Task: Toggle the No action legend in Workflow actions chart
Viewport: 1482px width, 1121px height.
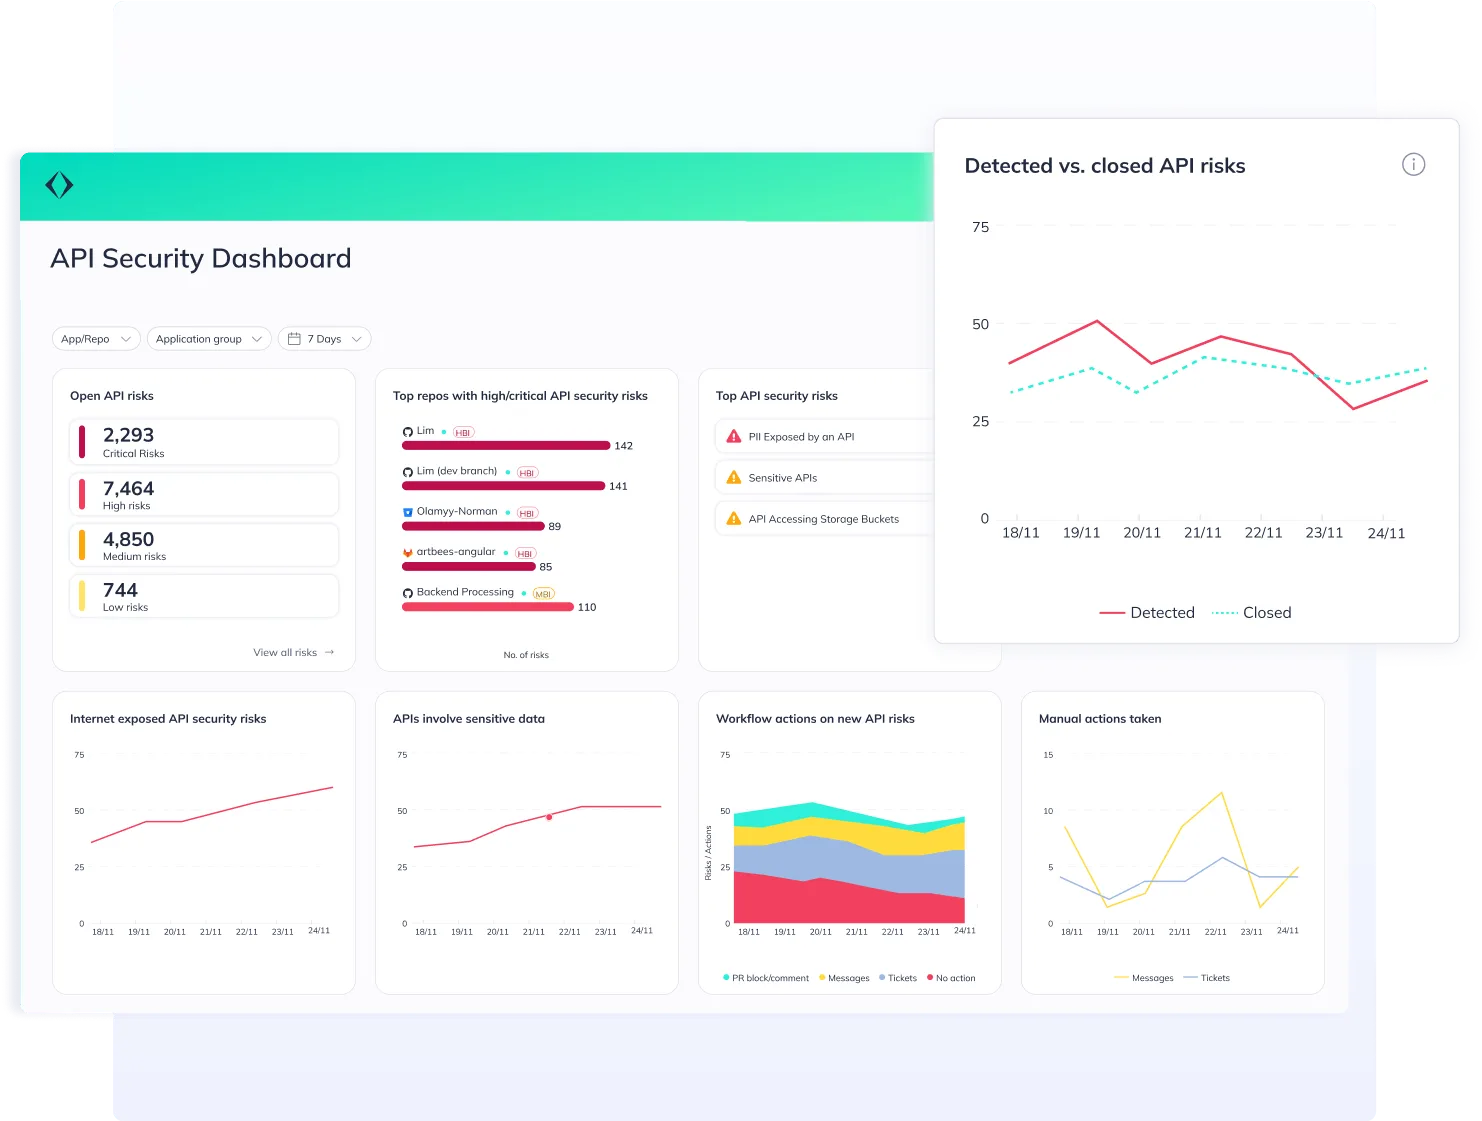Action: coord(951,977)
